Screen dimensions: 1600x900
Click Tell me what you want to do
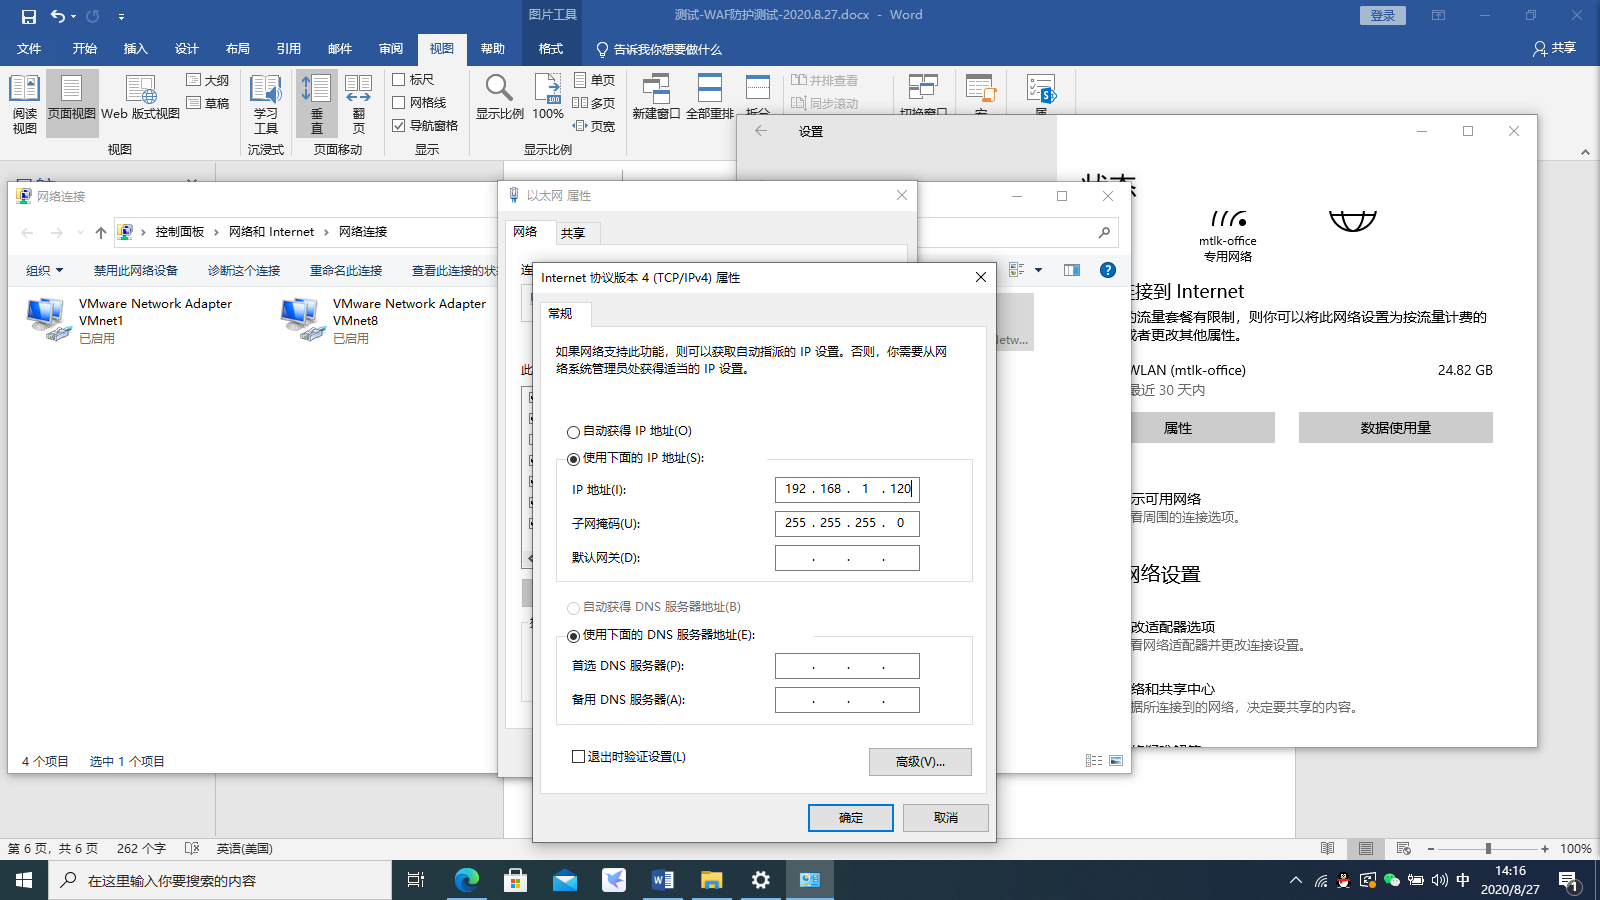tap(658, 49)
